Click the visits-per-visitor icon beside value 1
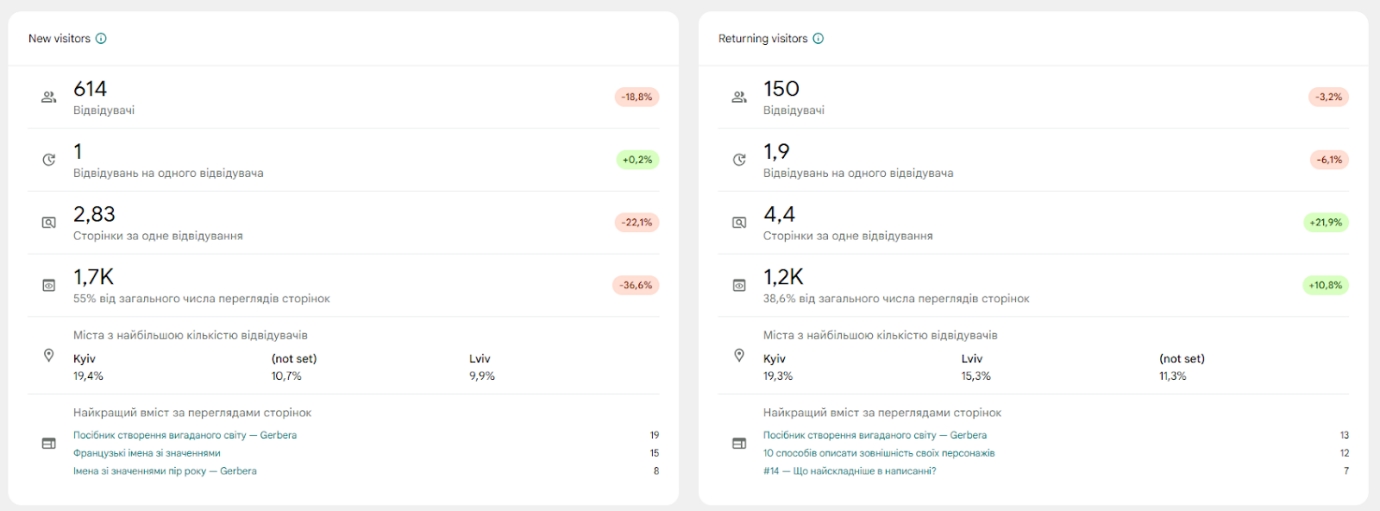This screenshot has height=511, width=1380. [48, 160]
